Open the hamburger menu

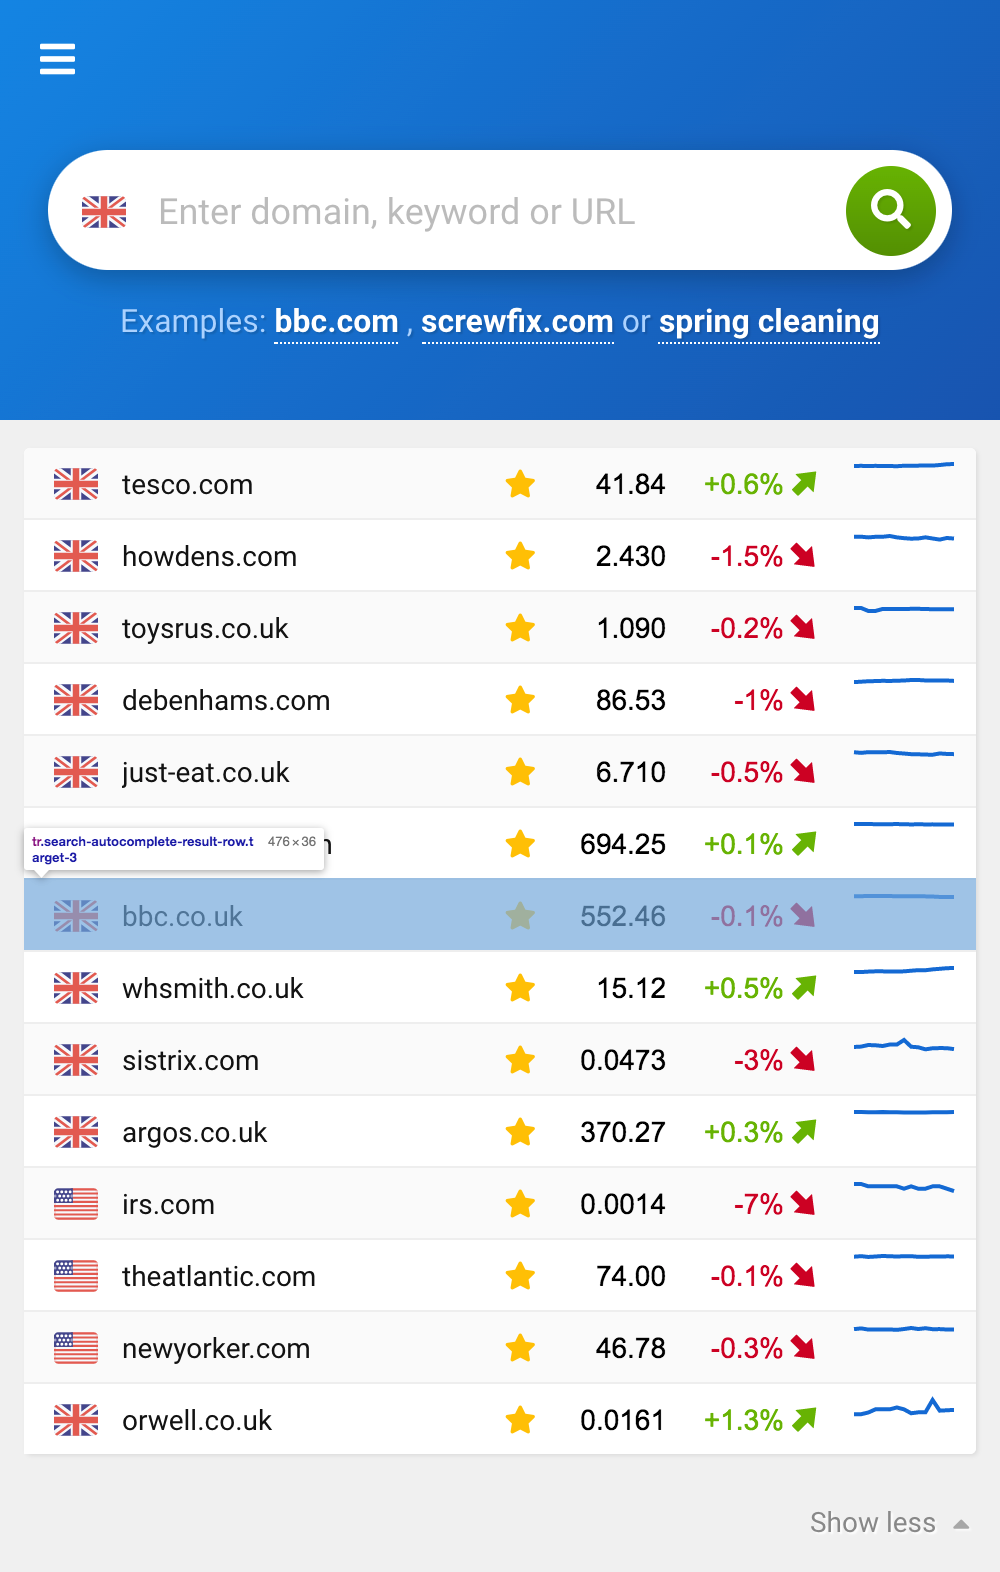pos(57,59)
